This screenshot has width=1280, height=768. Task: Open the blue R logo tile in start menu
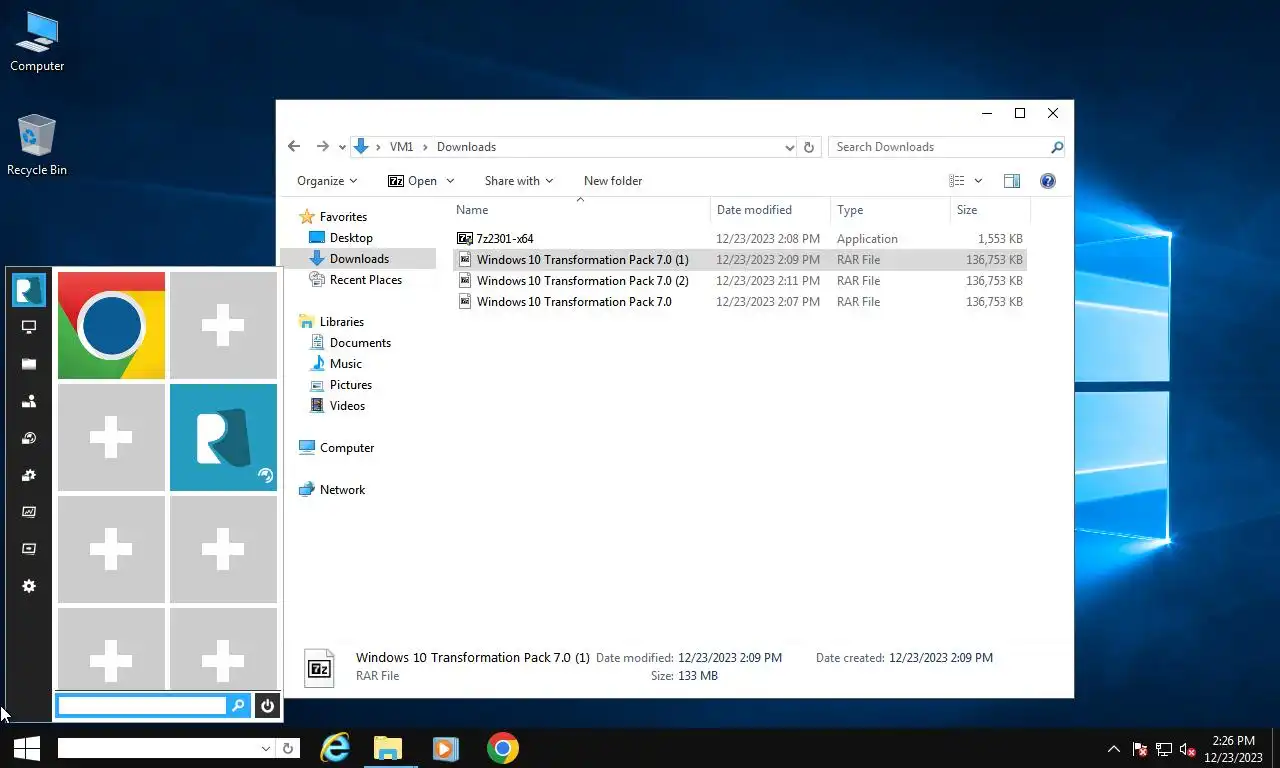pos(223,438)
